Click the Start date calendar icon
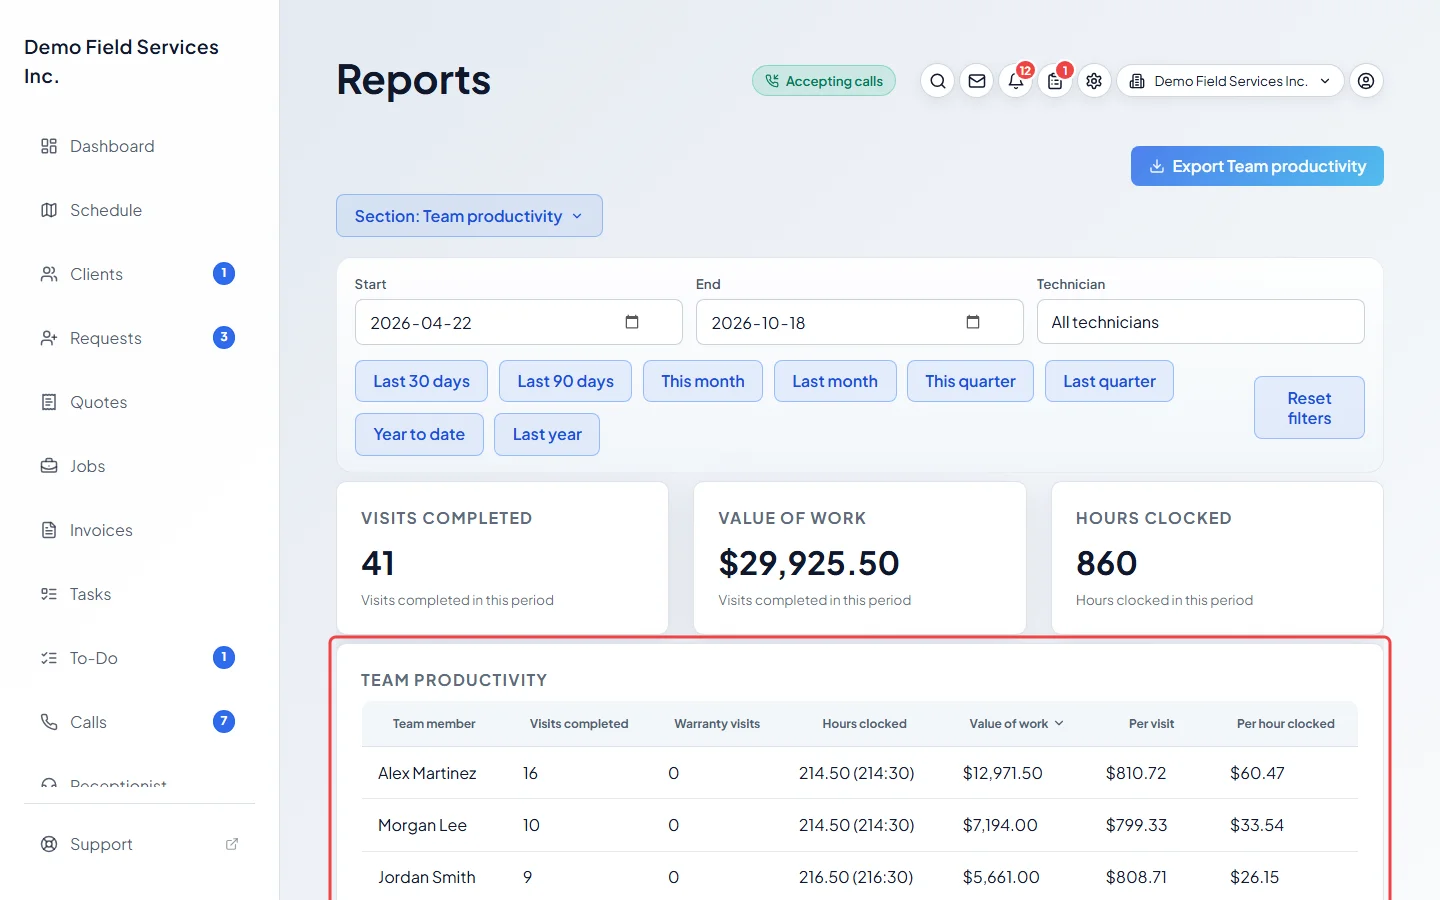Image resolution: width=1440 pixels, height=900 pixels. point(632,322)
